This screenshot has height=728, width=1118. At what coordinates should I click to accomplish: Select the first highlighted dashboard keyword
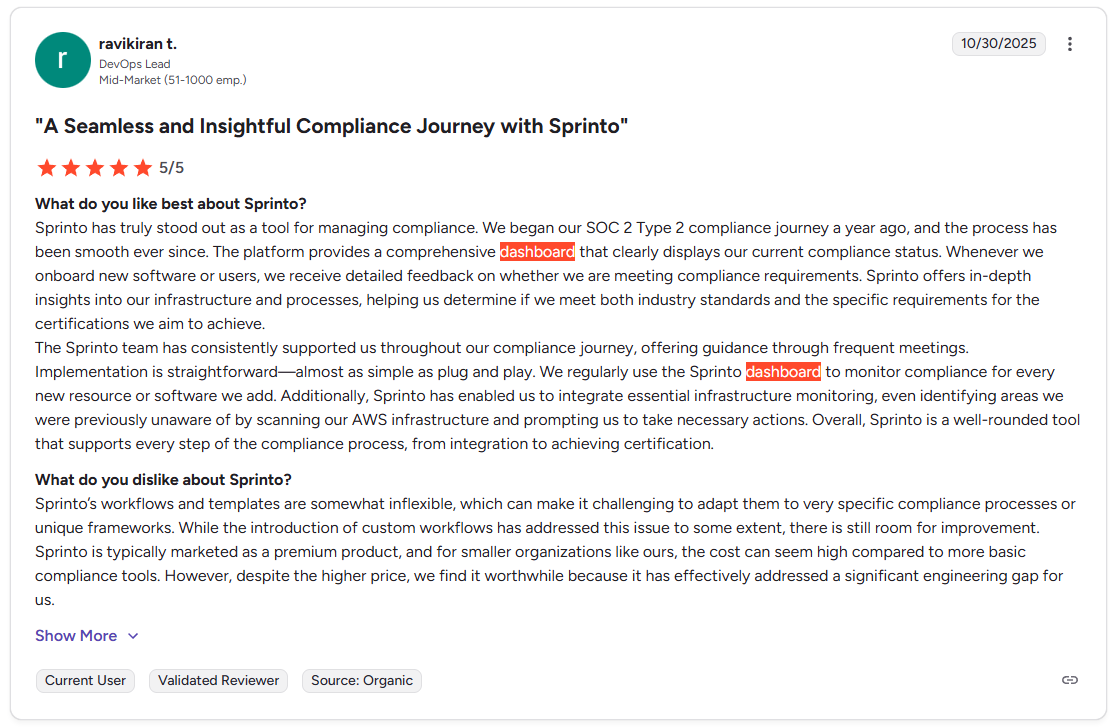538,251
